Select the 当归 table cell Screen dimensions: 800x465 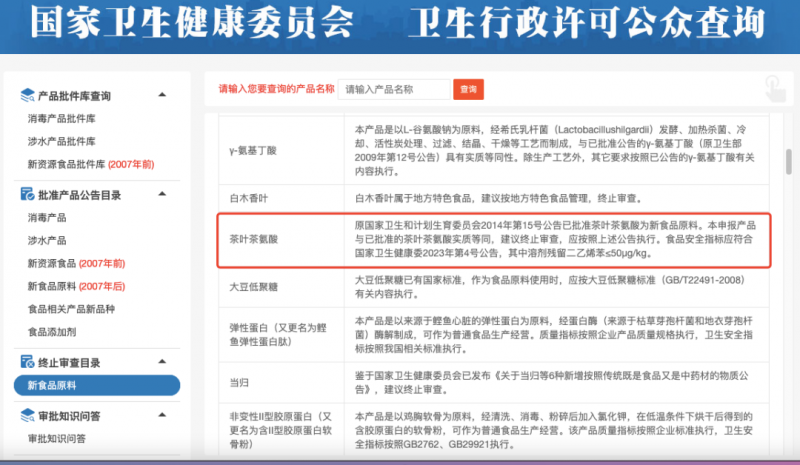[282, 382]
